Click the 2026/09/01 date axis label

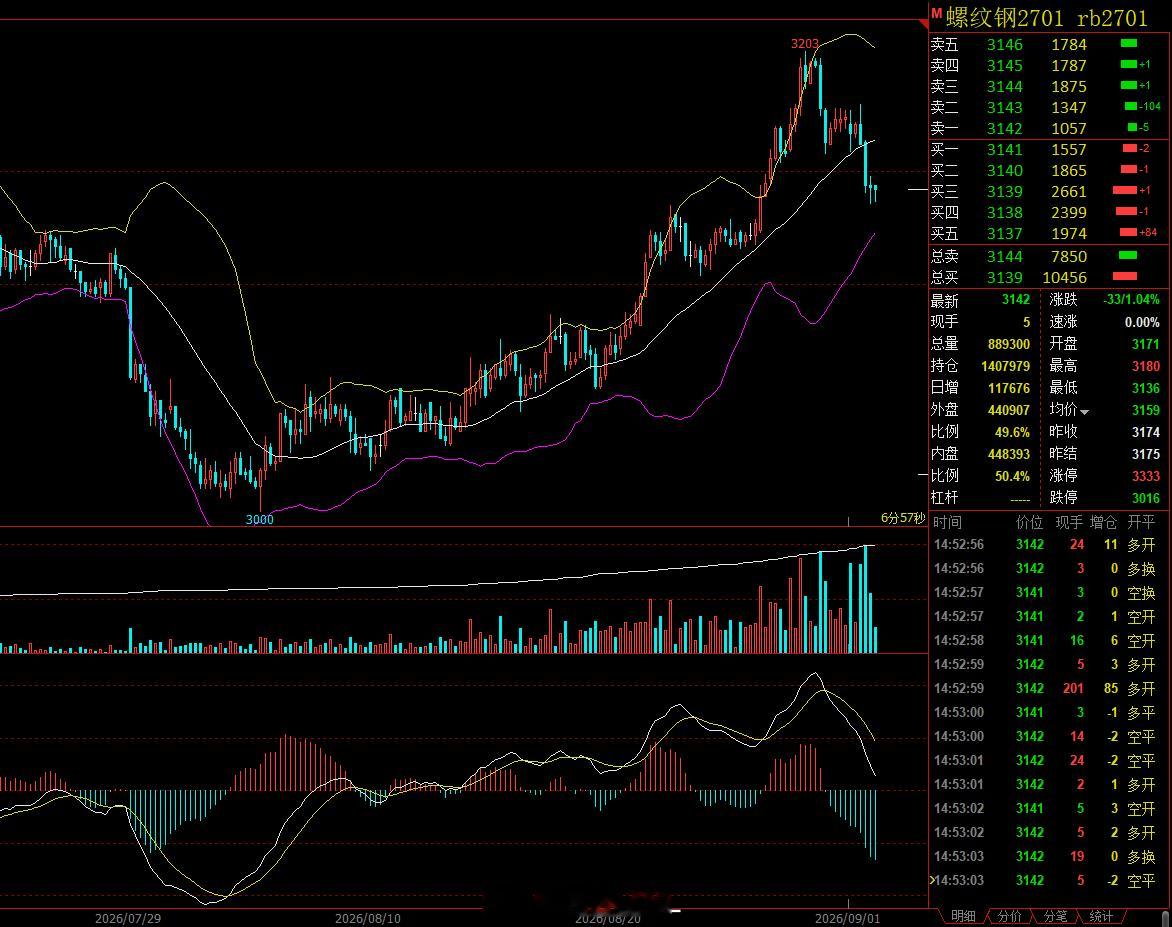tap(848, 918)
